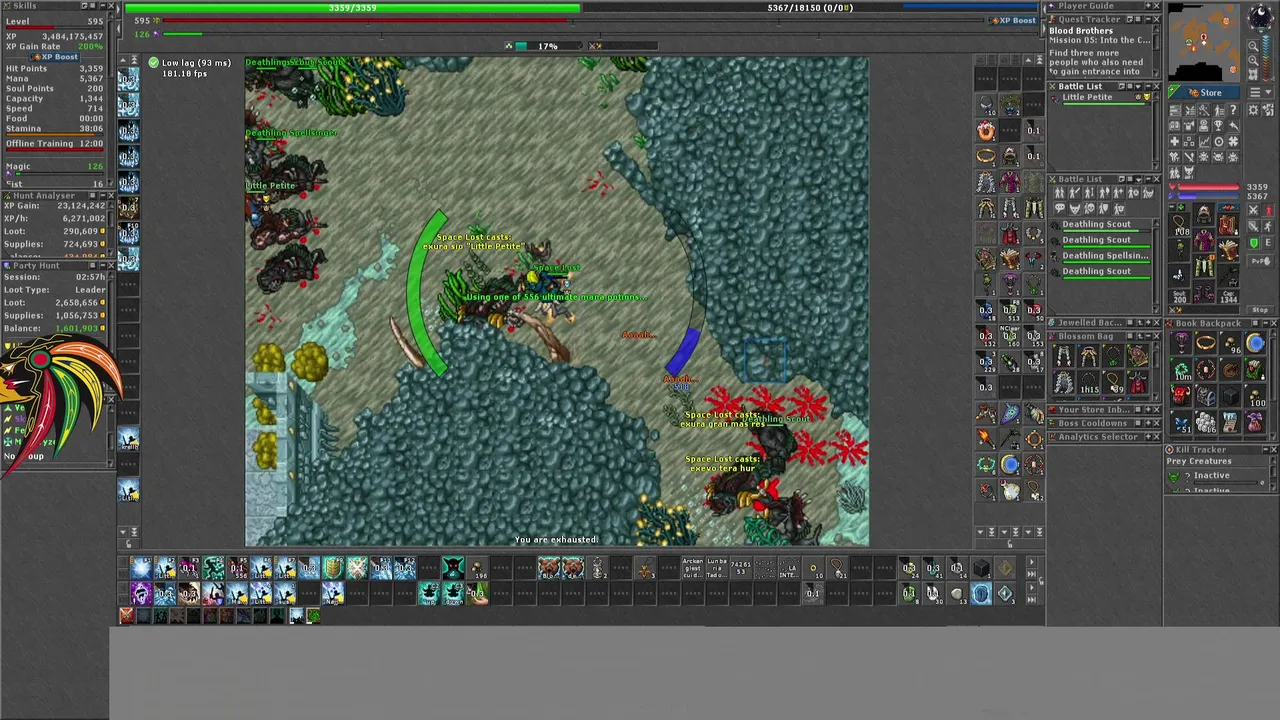1280x720 pixels.
Task: Select the torch item in inventory
Action: coord(985,437)
